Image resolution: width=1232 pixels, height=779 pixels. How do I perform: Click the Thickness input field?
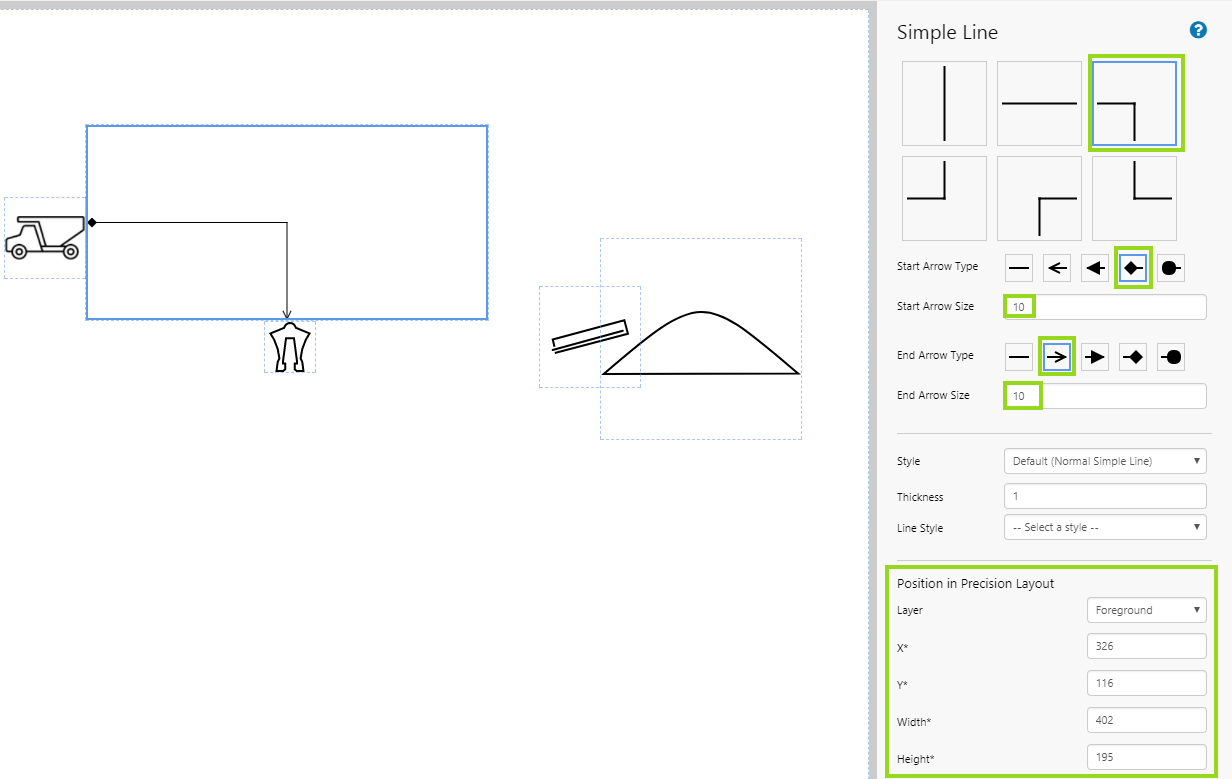[x=1105, y=496]
